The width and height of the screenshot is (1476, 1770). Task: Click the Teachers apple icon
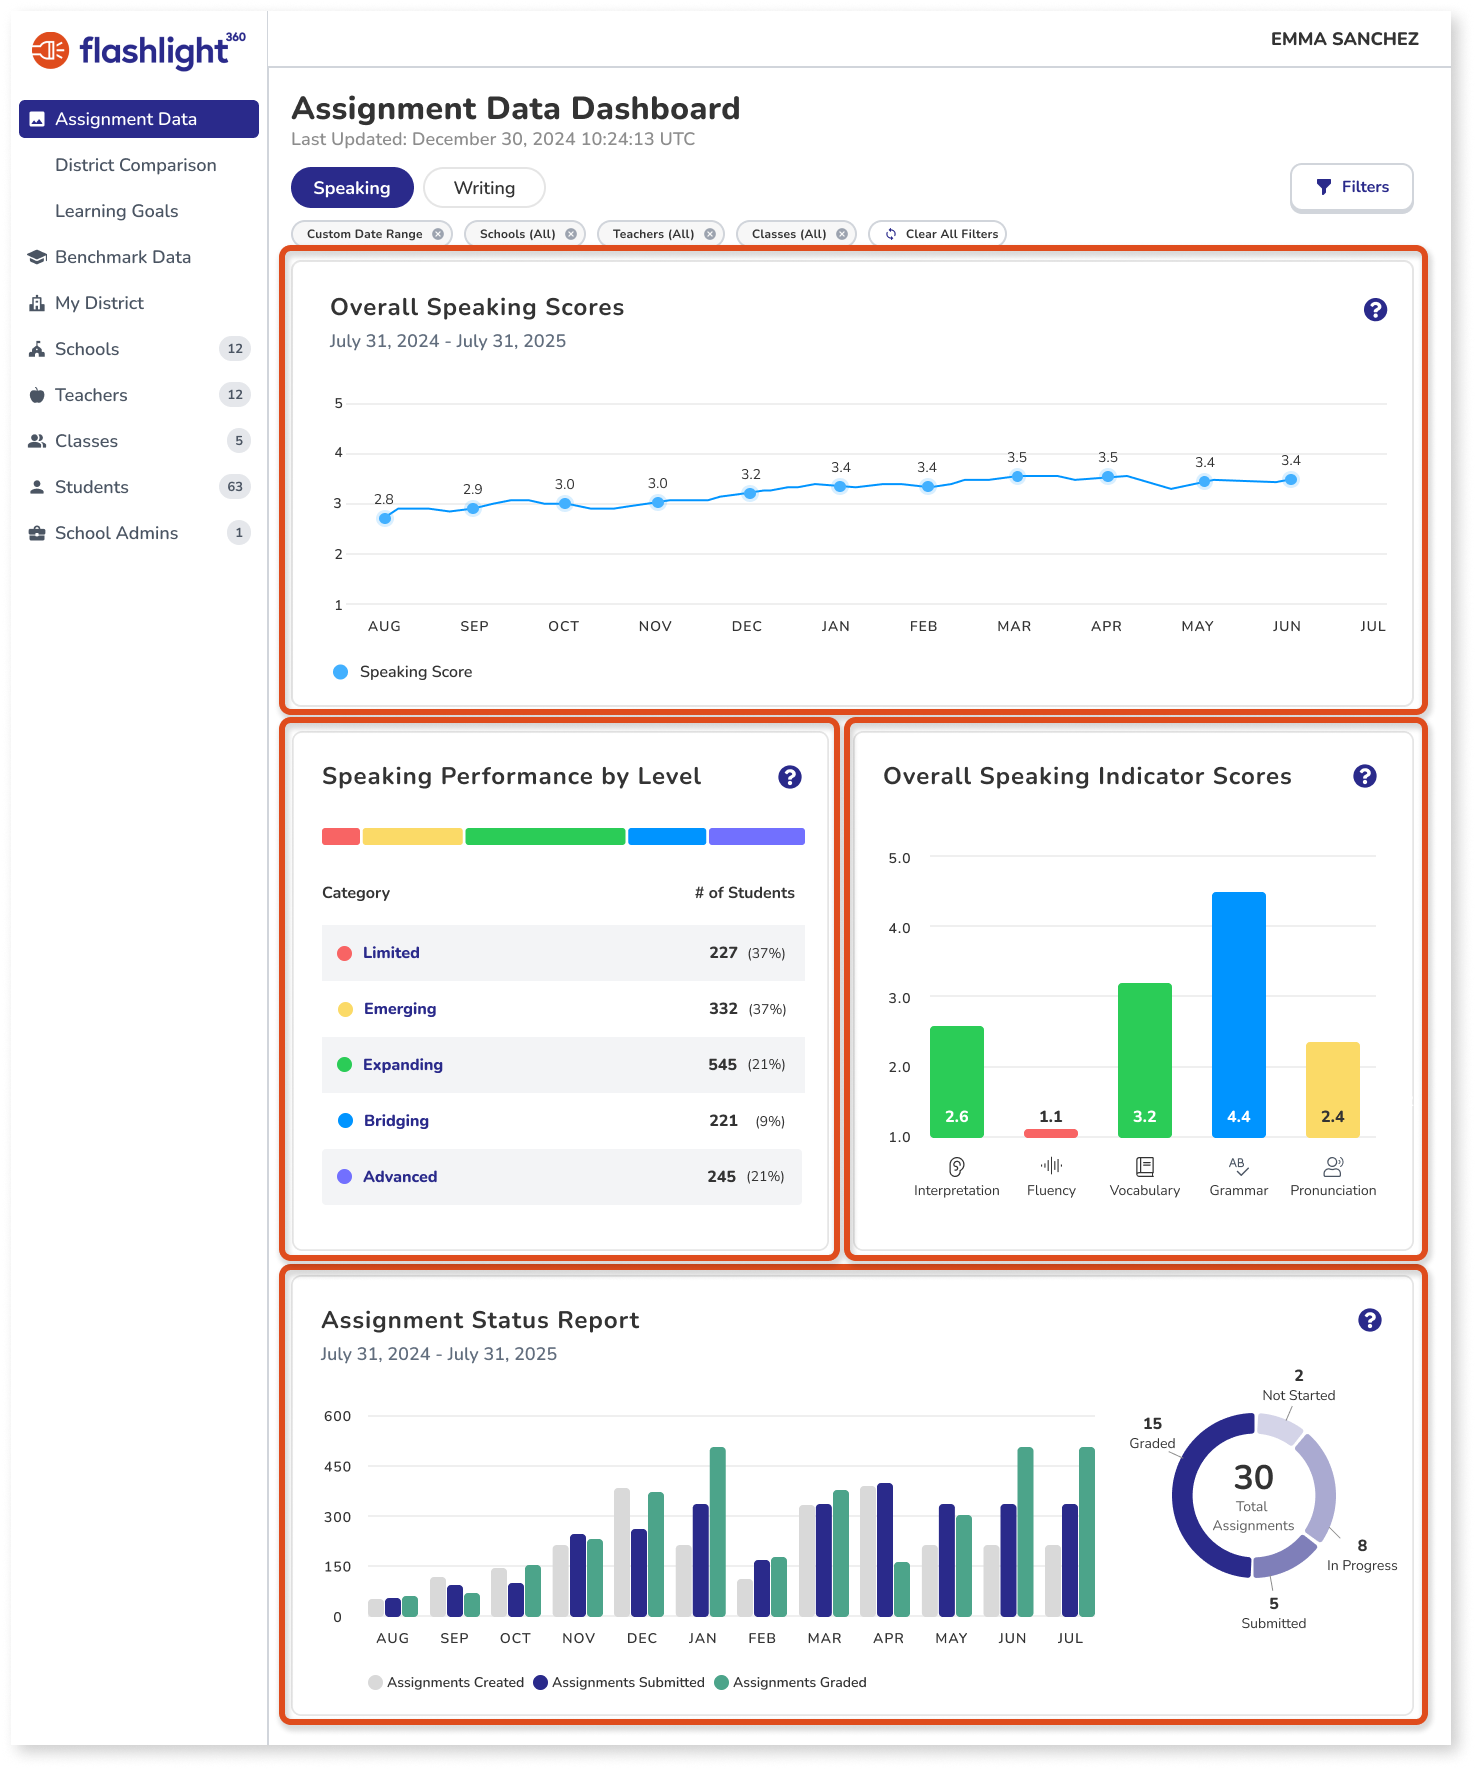coord(37,395)
